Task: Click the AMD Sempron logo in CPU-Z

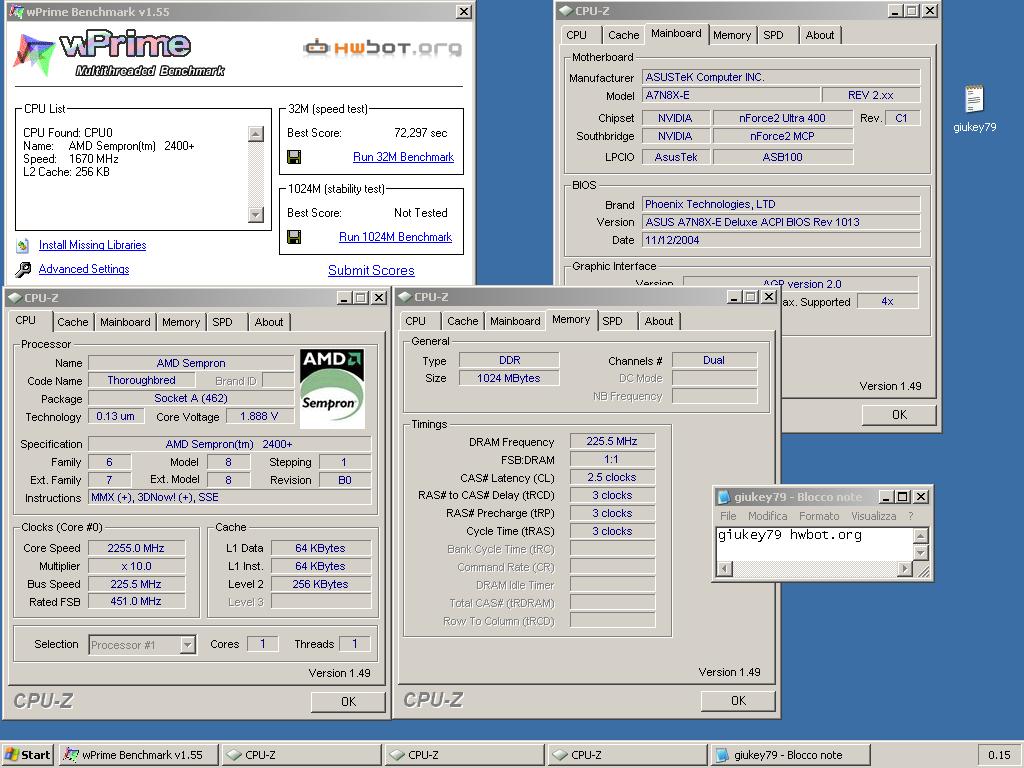Action: pyautogui.click(x=332, y=389)
